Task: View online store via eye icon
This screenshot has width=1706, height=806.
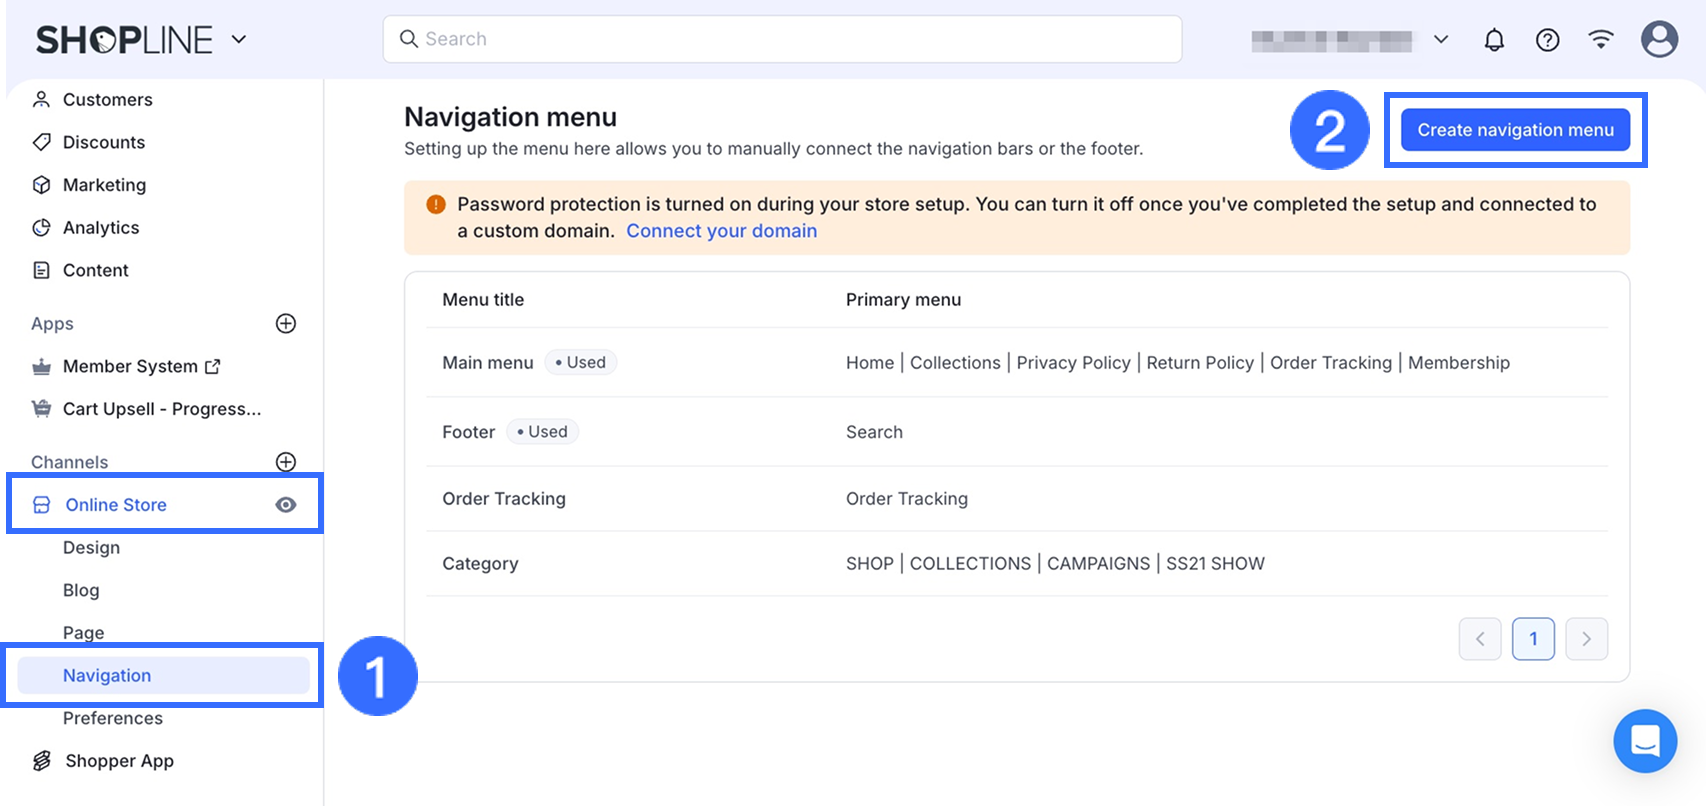Action: 286,505
